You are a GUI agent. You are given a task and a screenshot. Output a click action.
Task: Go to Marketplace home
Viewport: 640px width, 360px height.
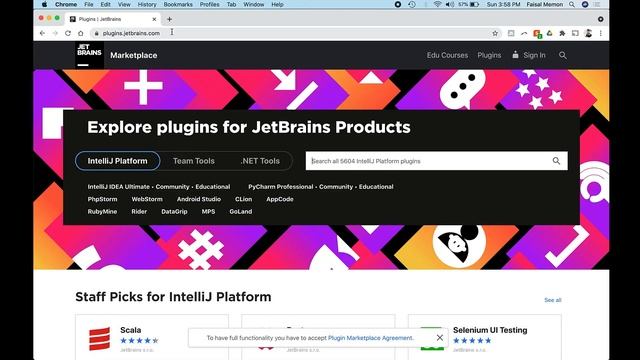coord(133,55)
